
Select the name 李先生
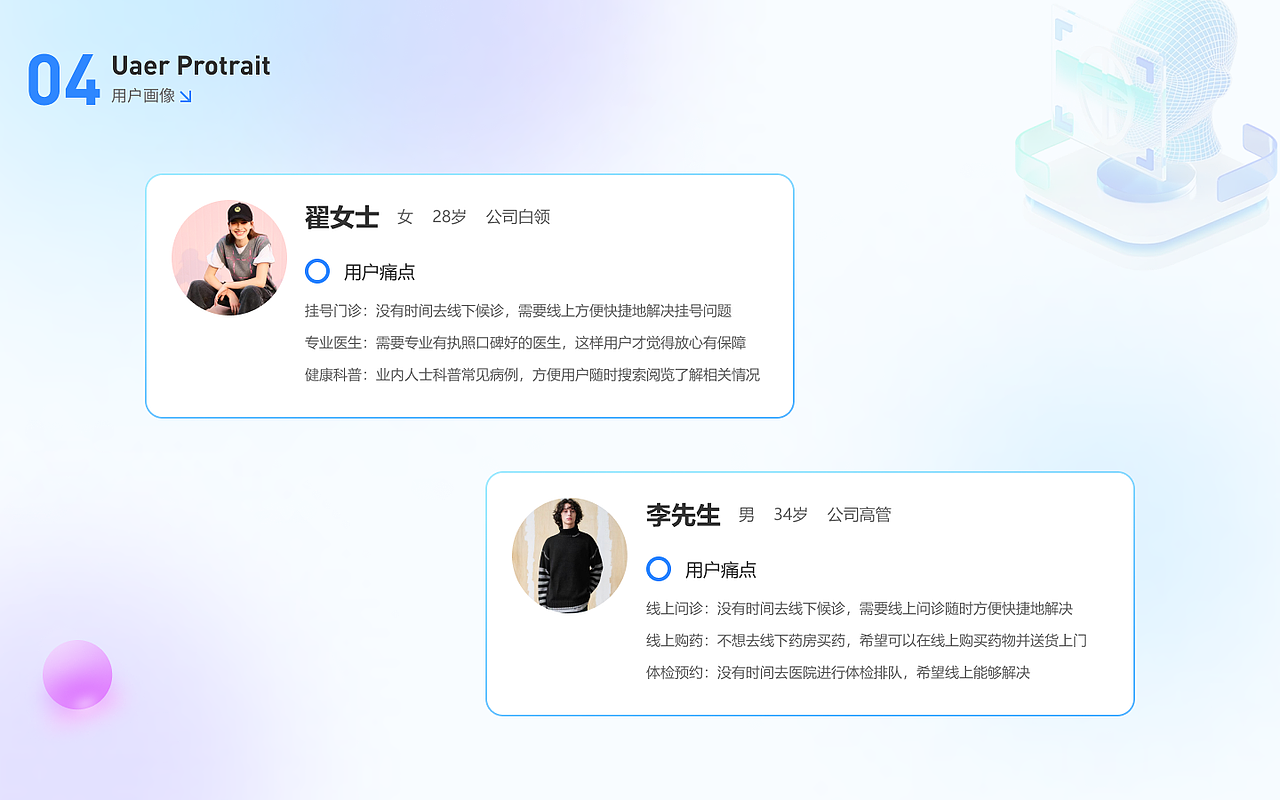tap(683, 515)
